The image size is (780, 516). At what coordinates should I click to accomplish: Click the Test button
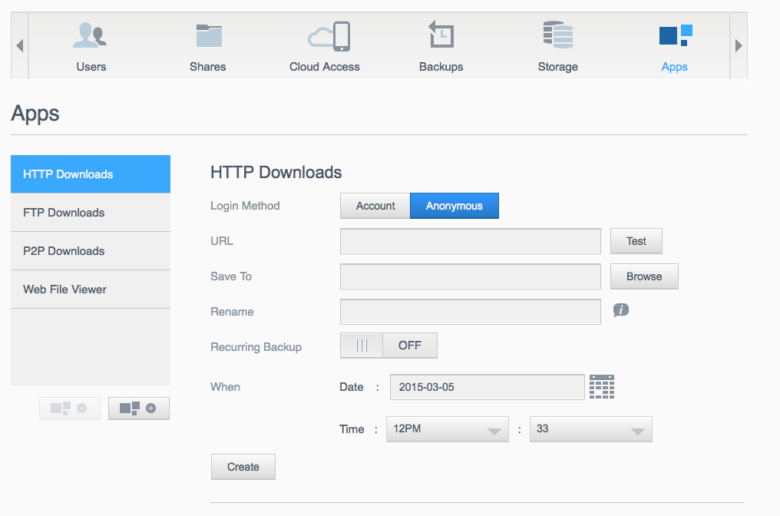pos(636,241)
